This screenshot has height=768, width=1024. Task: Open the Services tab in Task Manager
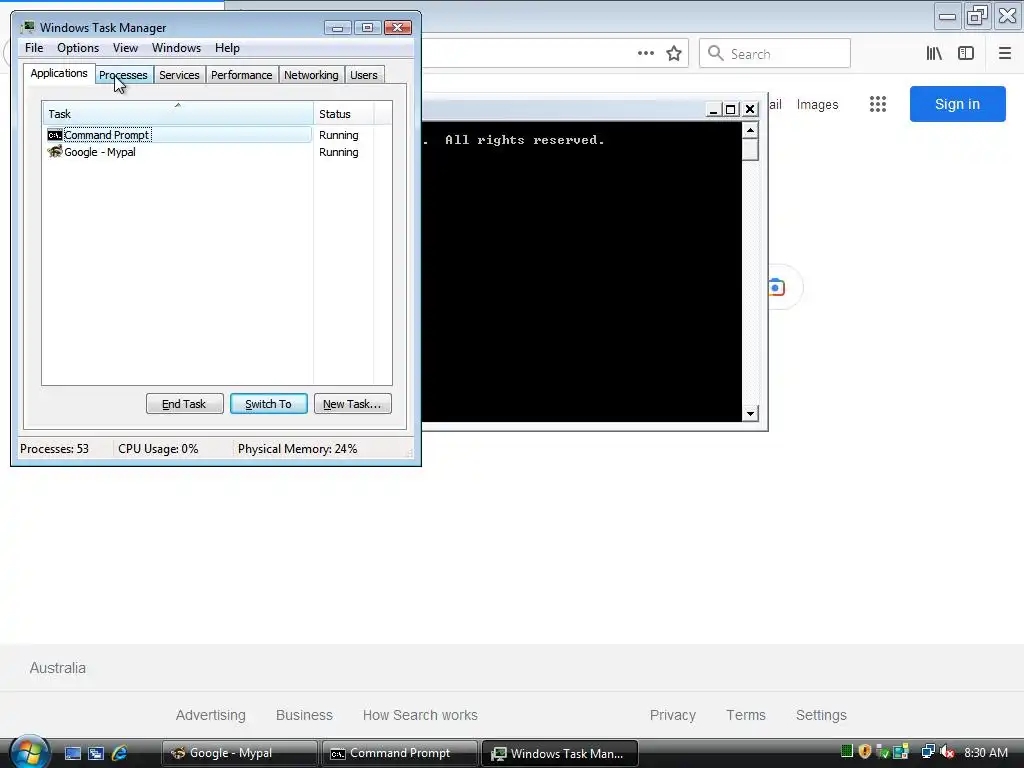tap(179, 75)
